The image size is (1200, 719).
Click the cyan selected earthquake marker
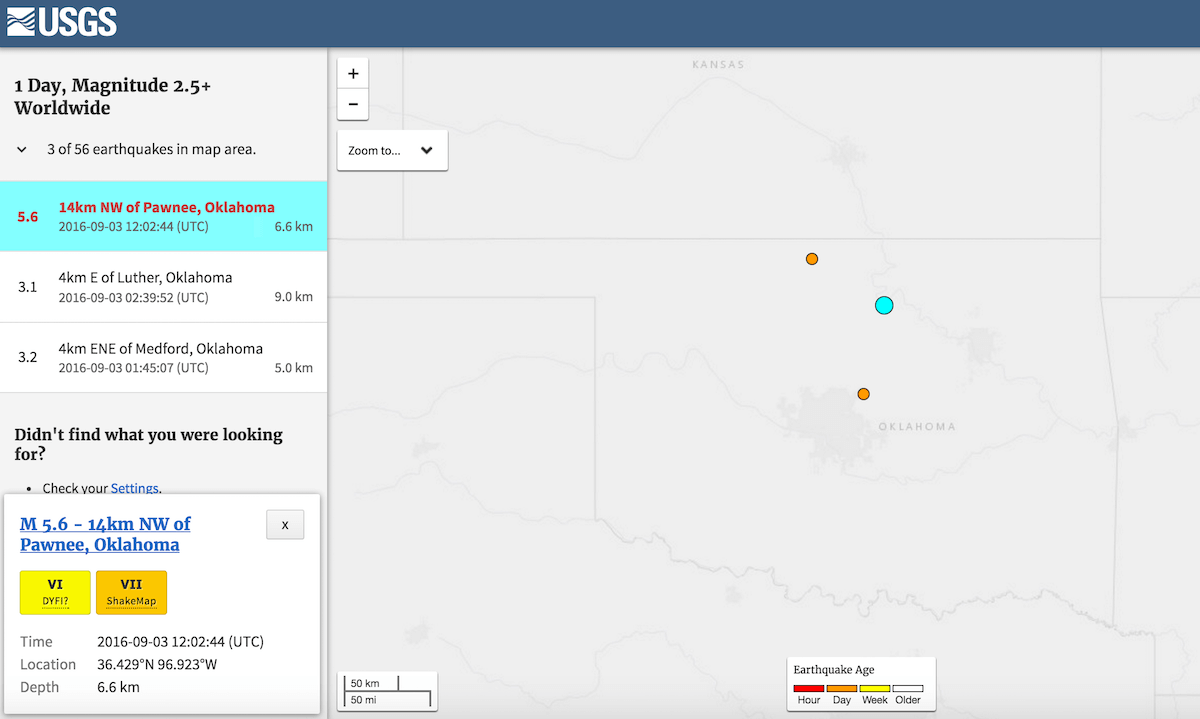[884, 305]
